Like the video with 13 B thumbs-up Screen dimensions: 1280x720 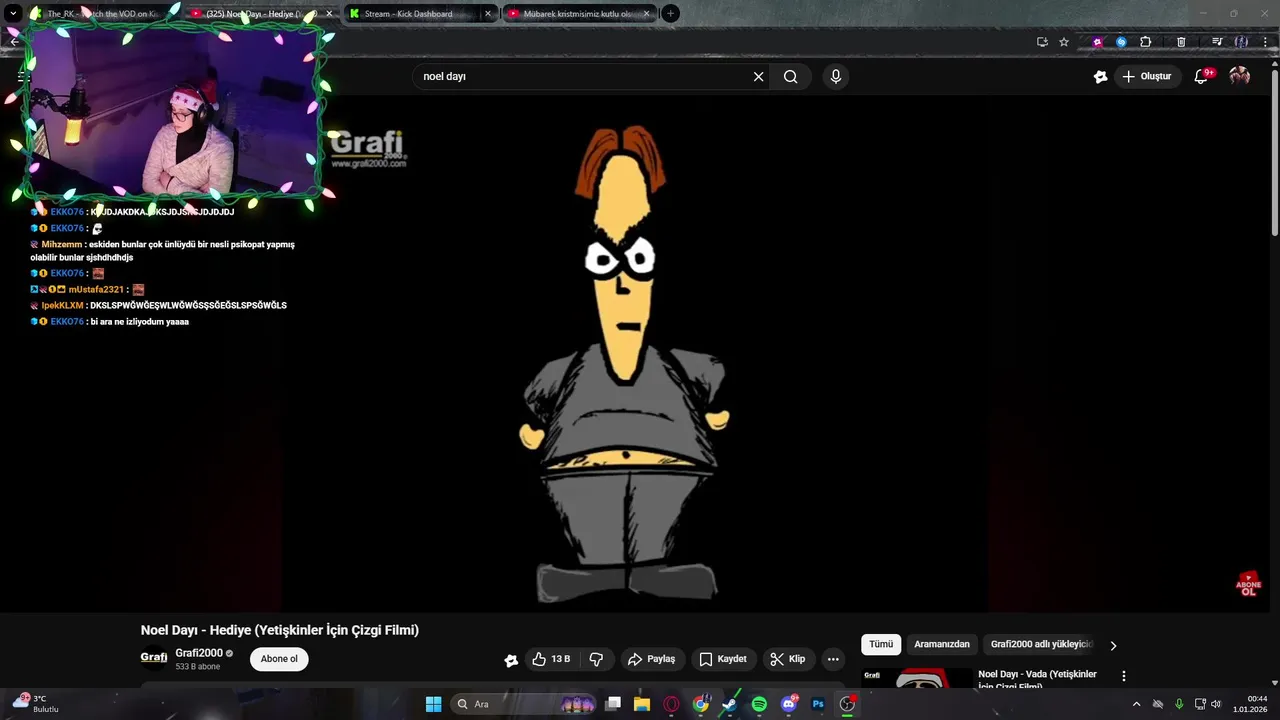coord(551,659)
